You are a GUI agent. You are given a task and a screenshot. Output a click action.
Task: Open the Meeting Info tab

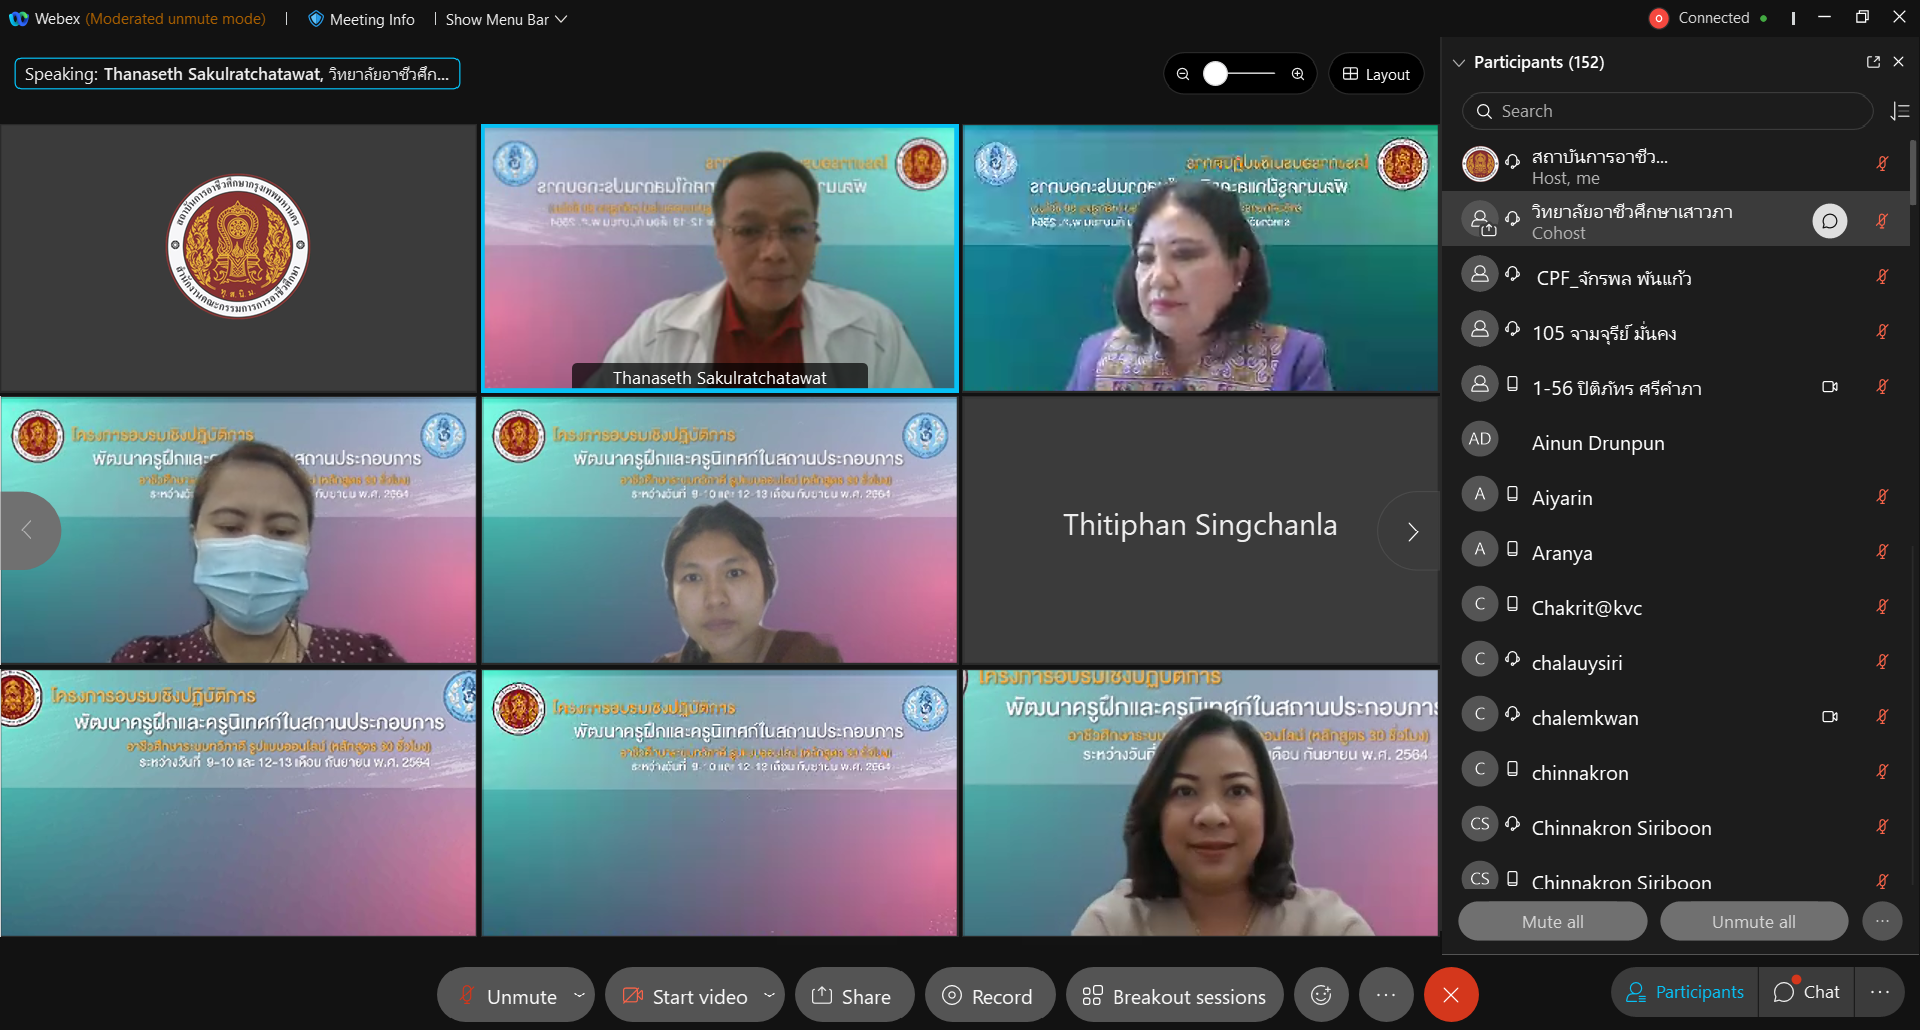361,19
